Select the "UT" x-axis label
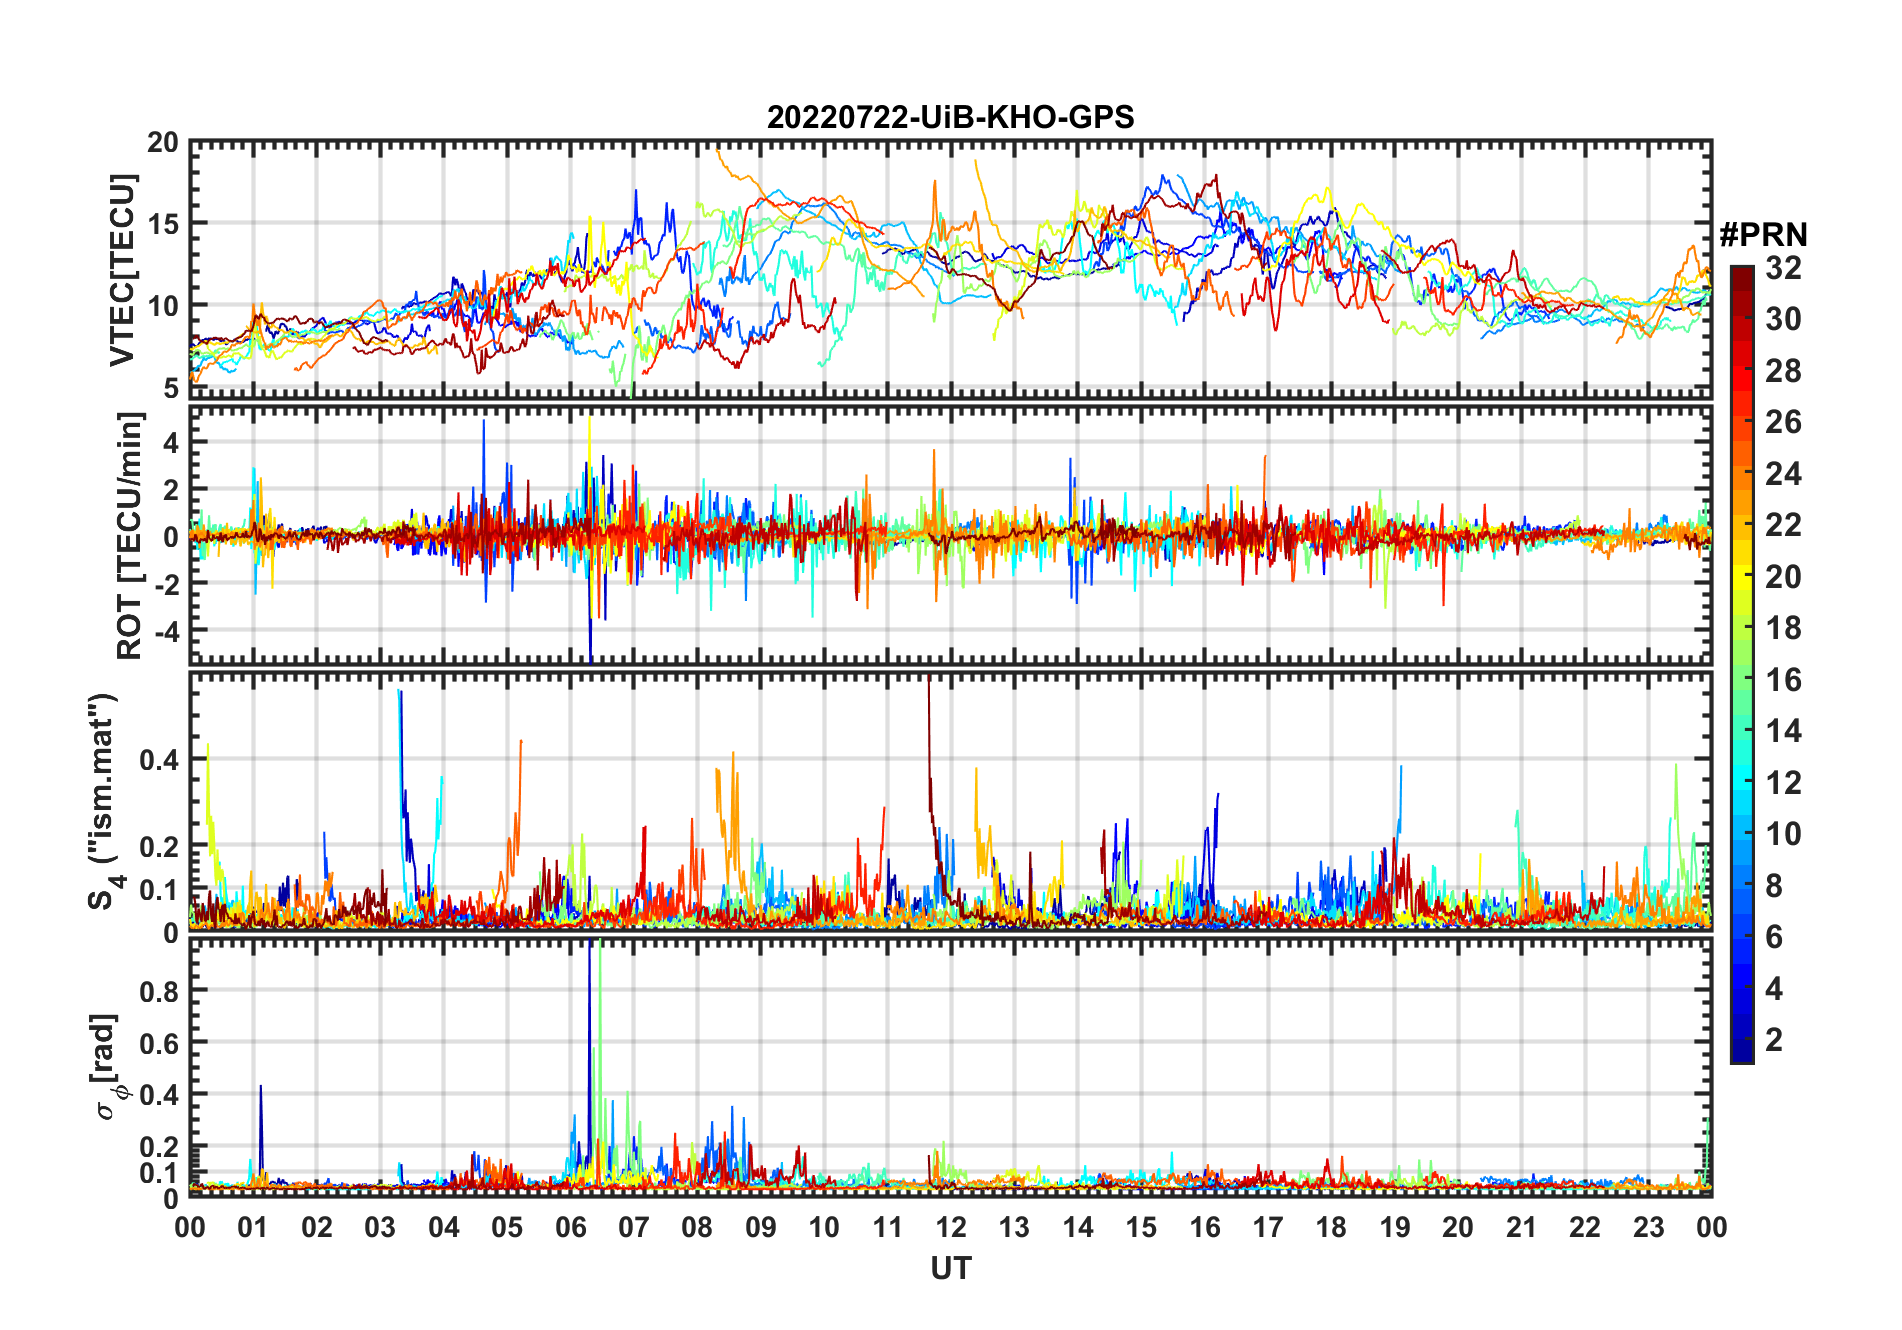This screenshot has width=1902, height=1330. click(950, 1268)
